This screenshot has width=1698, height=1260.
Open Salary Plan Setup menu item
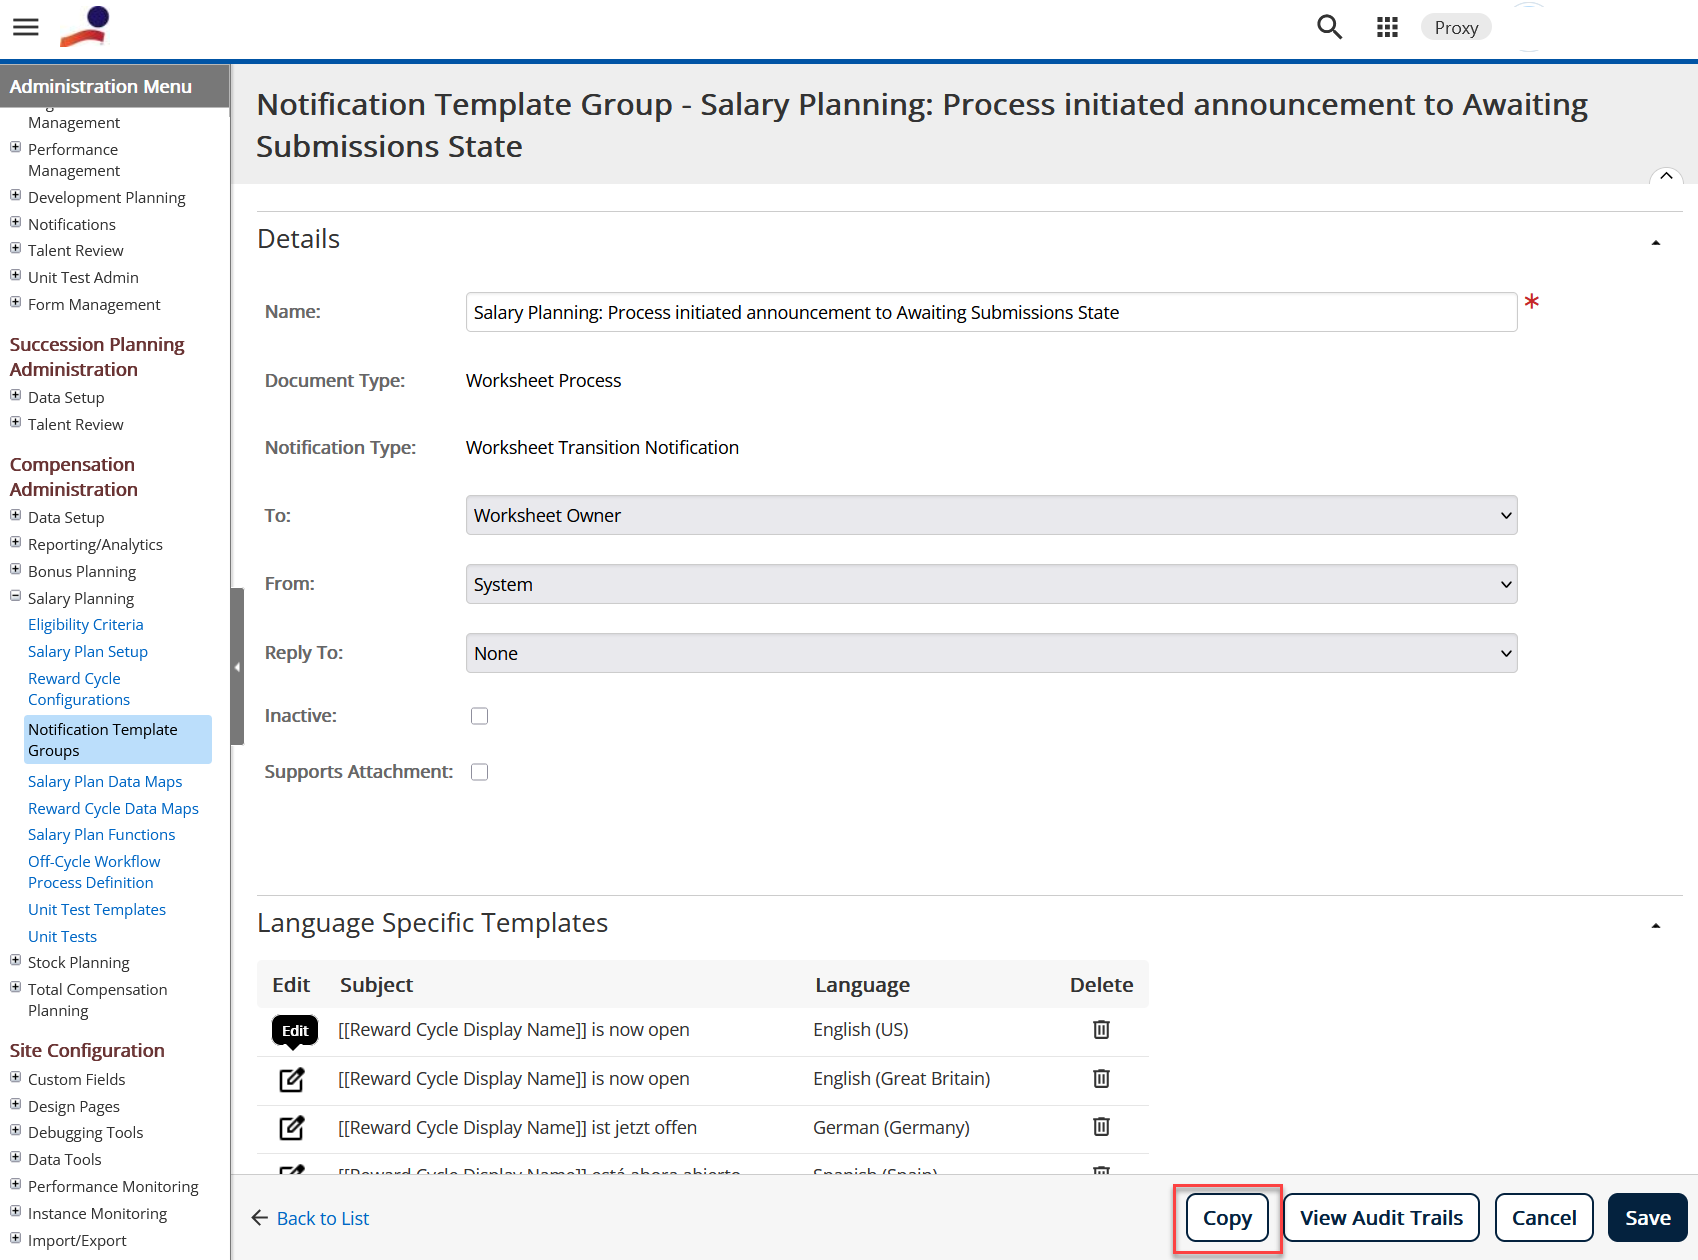[x=88, y=652]
